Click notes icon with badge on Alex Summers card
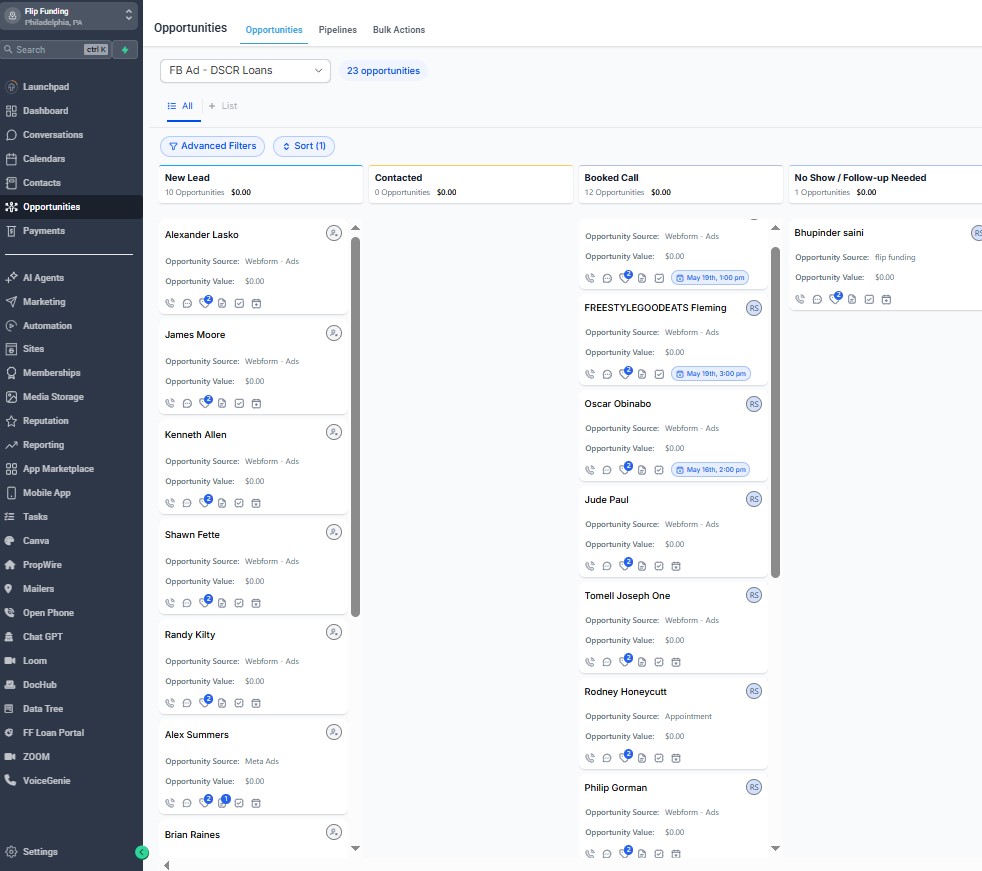 [223, 801]
